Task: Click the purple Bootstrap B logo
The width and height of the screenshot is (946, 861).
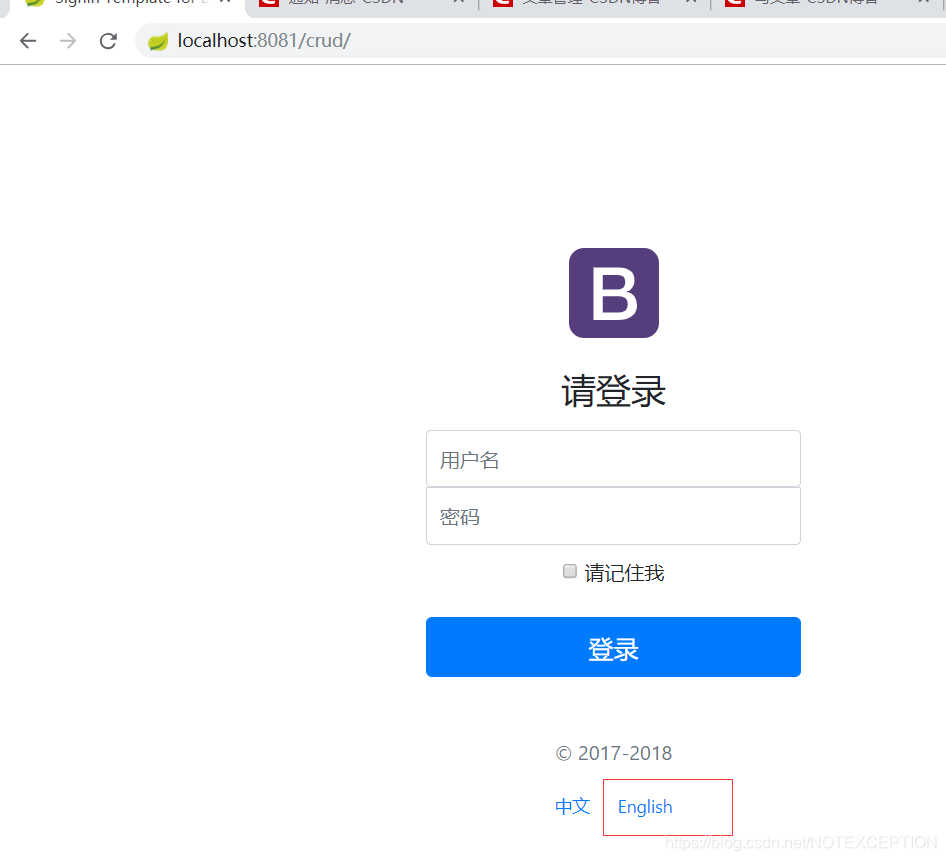Action: click(x=614, y=293)
